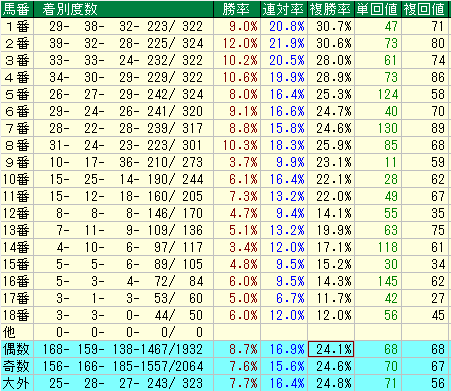Click 複回値 56 in the 大外 row
Screen dimensions: 451x391
coord(425,383)
